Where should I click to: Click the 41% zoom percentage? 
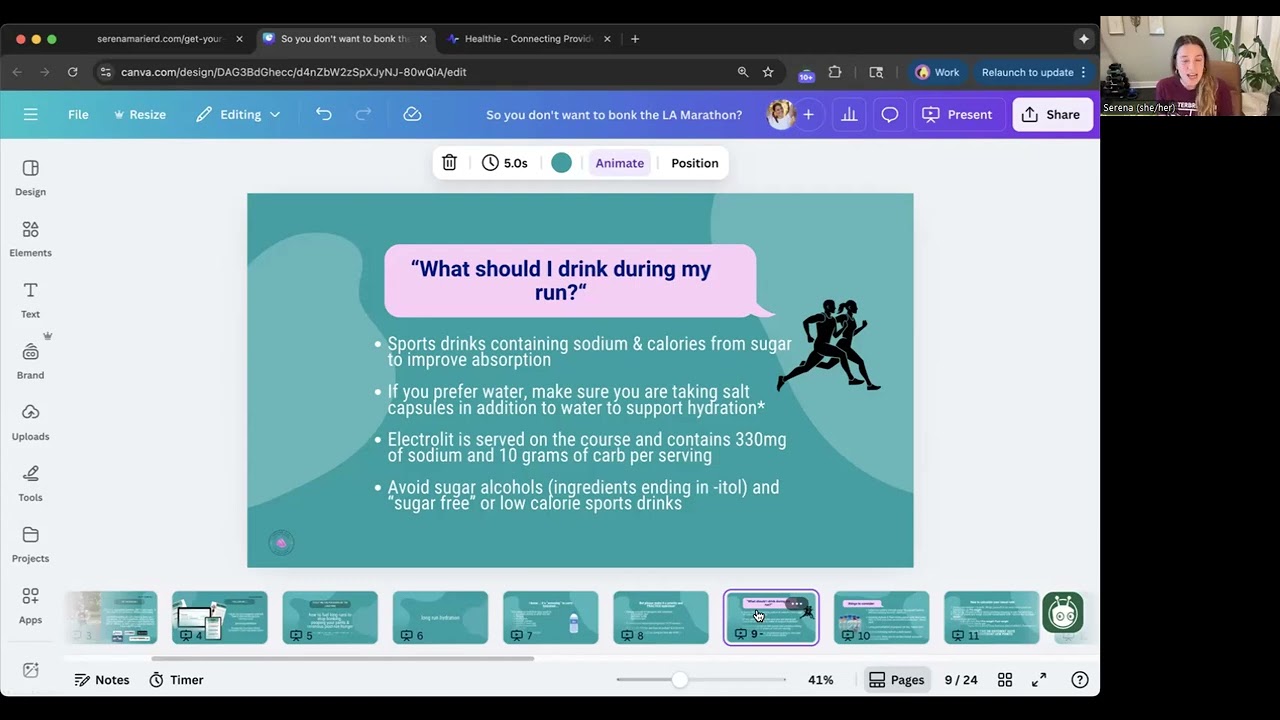tap(821, 680)
